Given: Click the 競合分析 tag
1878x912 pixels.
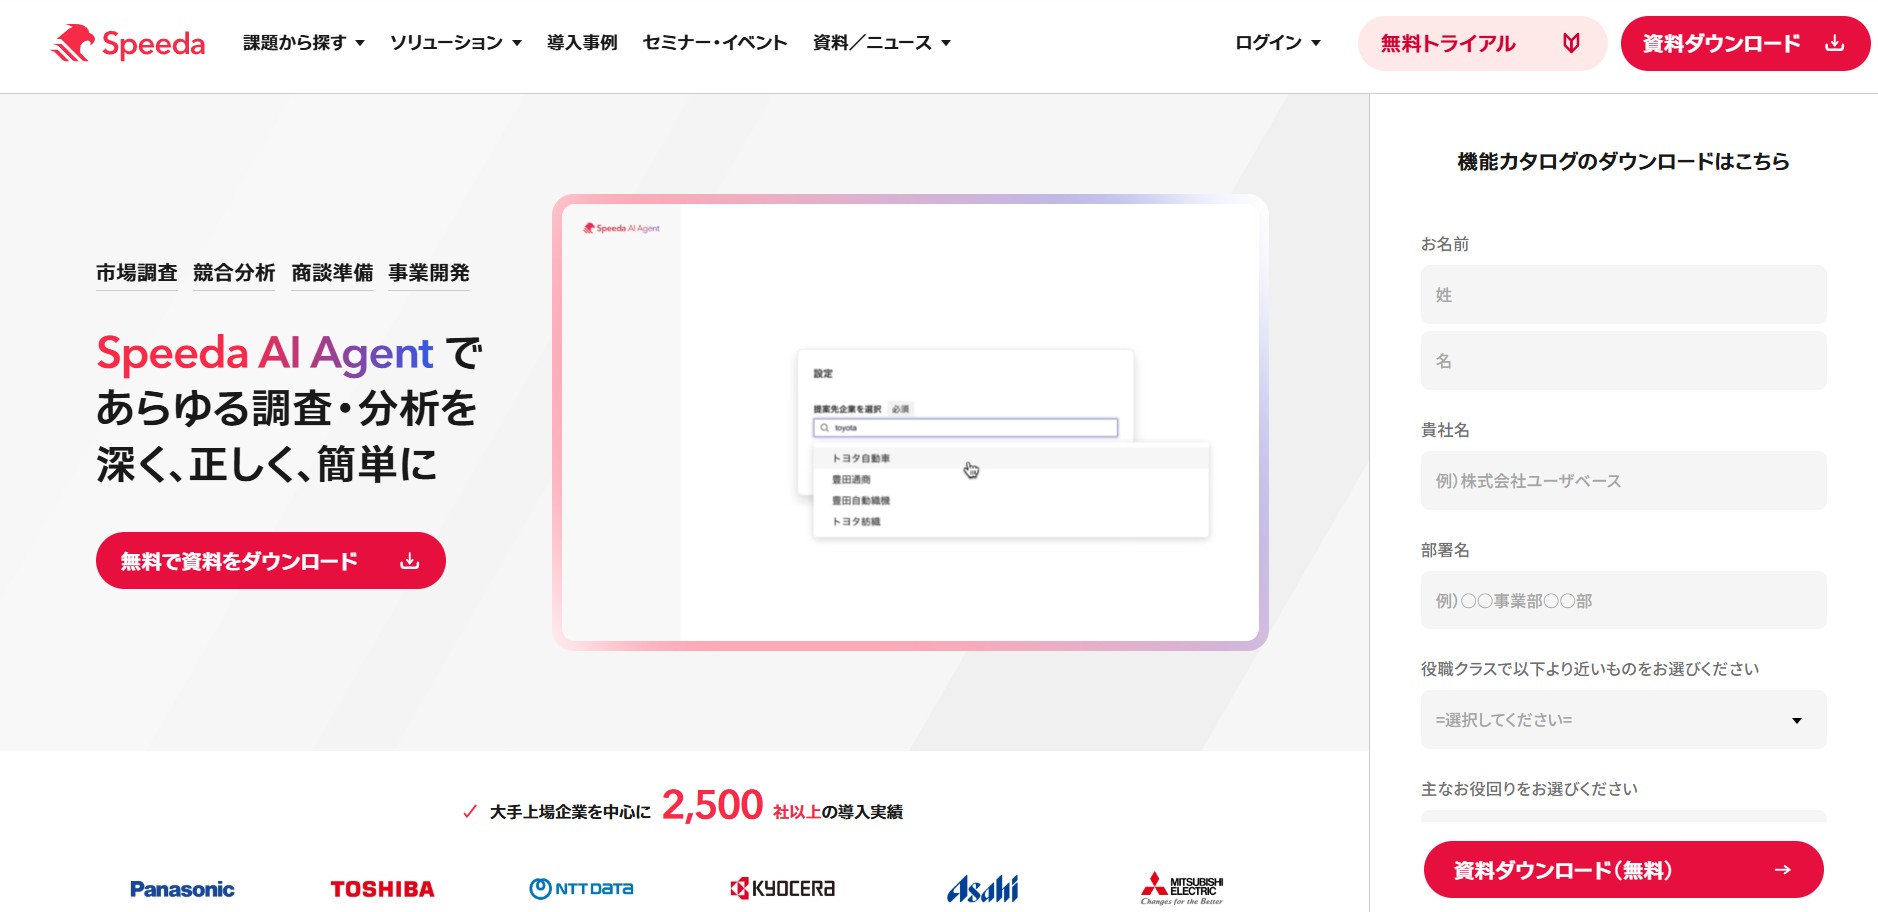Looking at the screenshot, I should coord(234,273).
